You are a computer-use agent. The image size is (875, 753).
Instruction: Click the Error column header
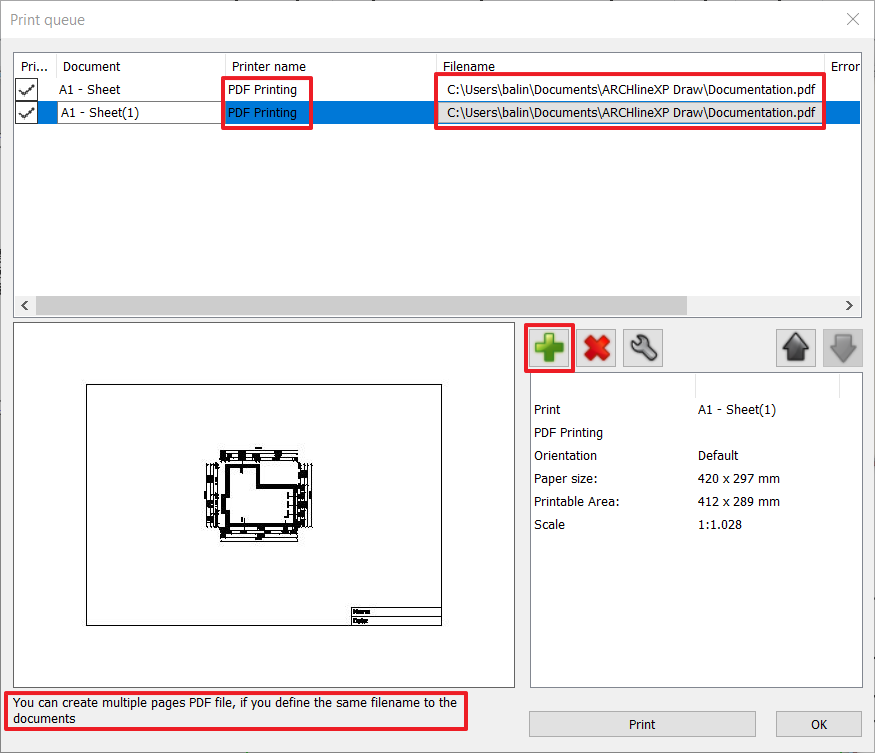845,66
